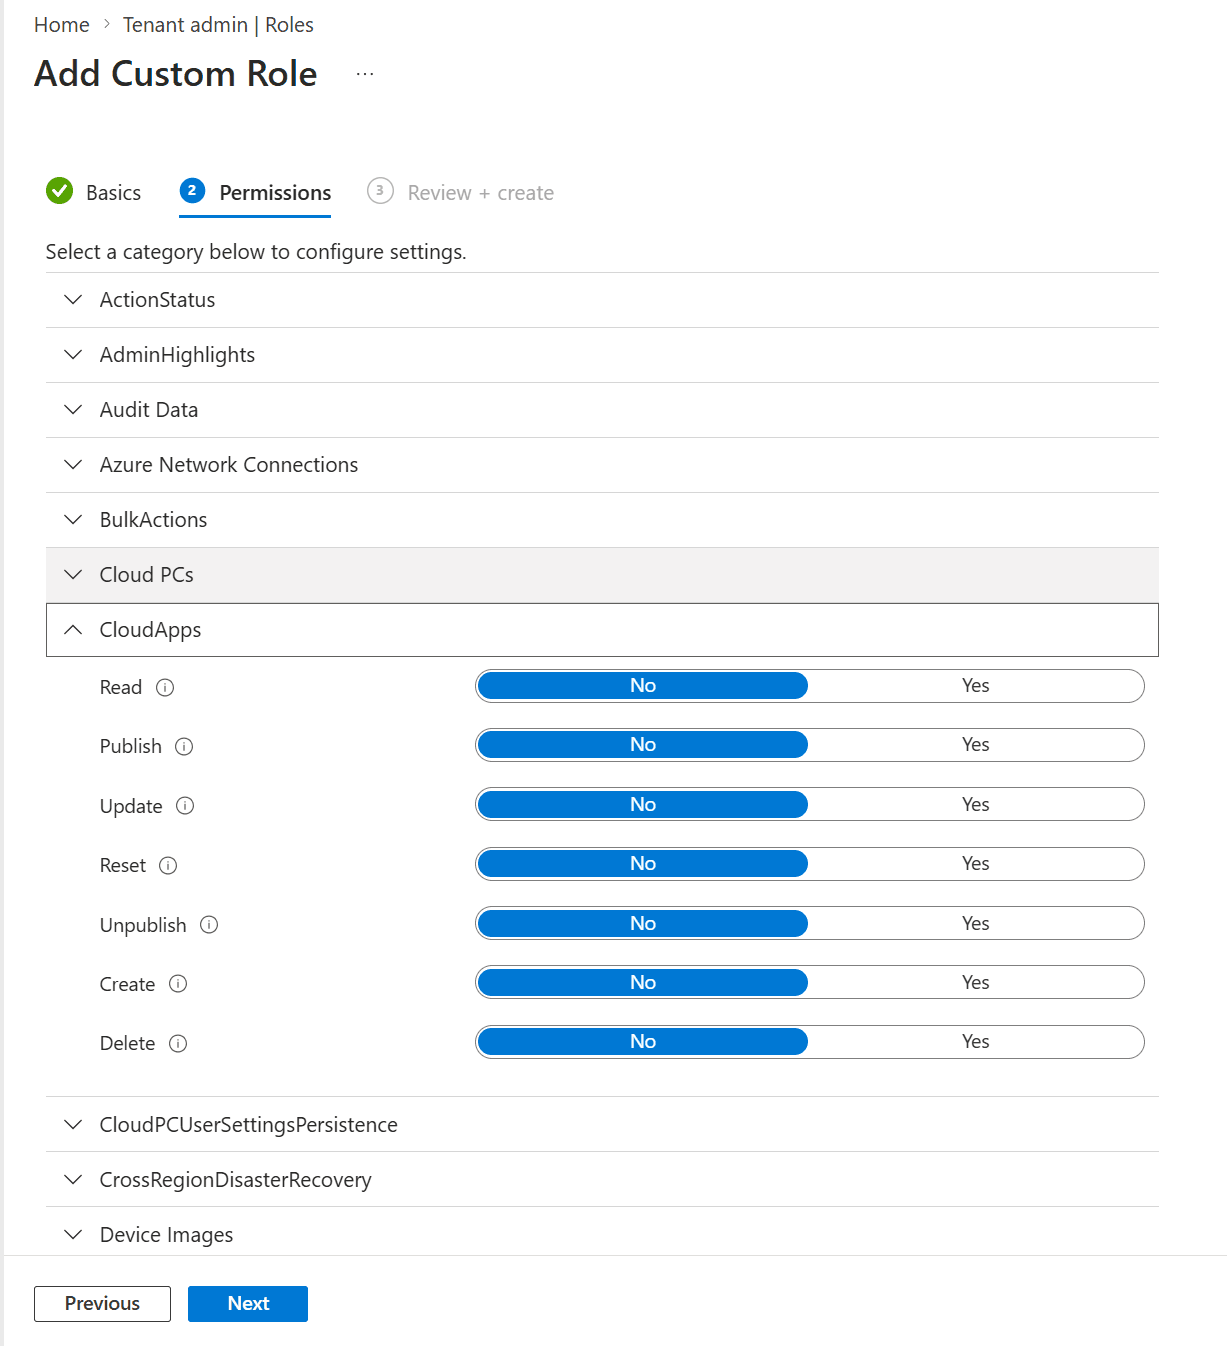Click the info icon next to Delete
Image resolution: width=1227 pixels, height=1346 pixels.
[178, 1043]
